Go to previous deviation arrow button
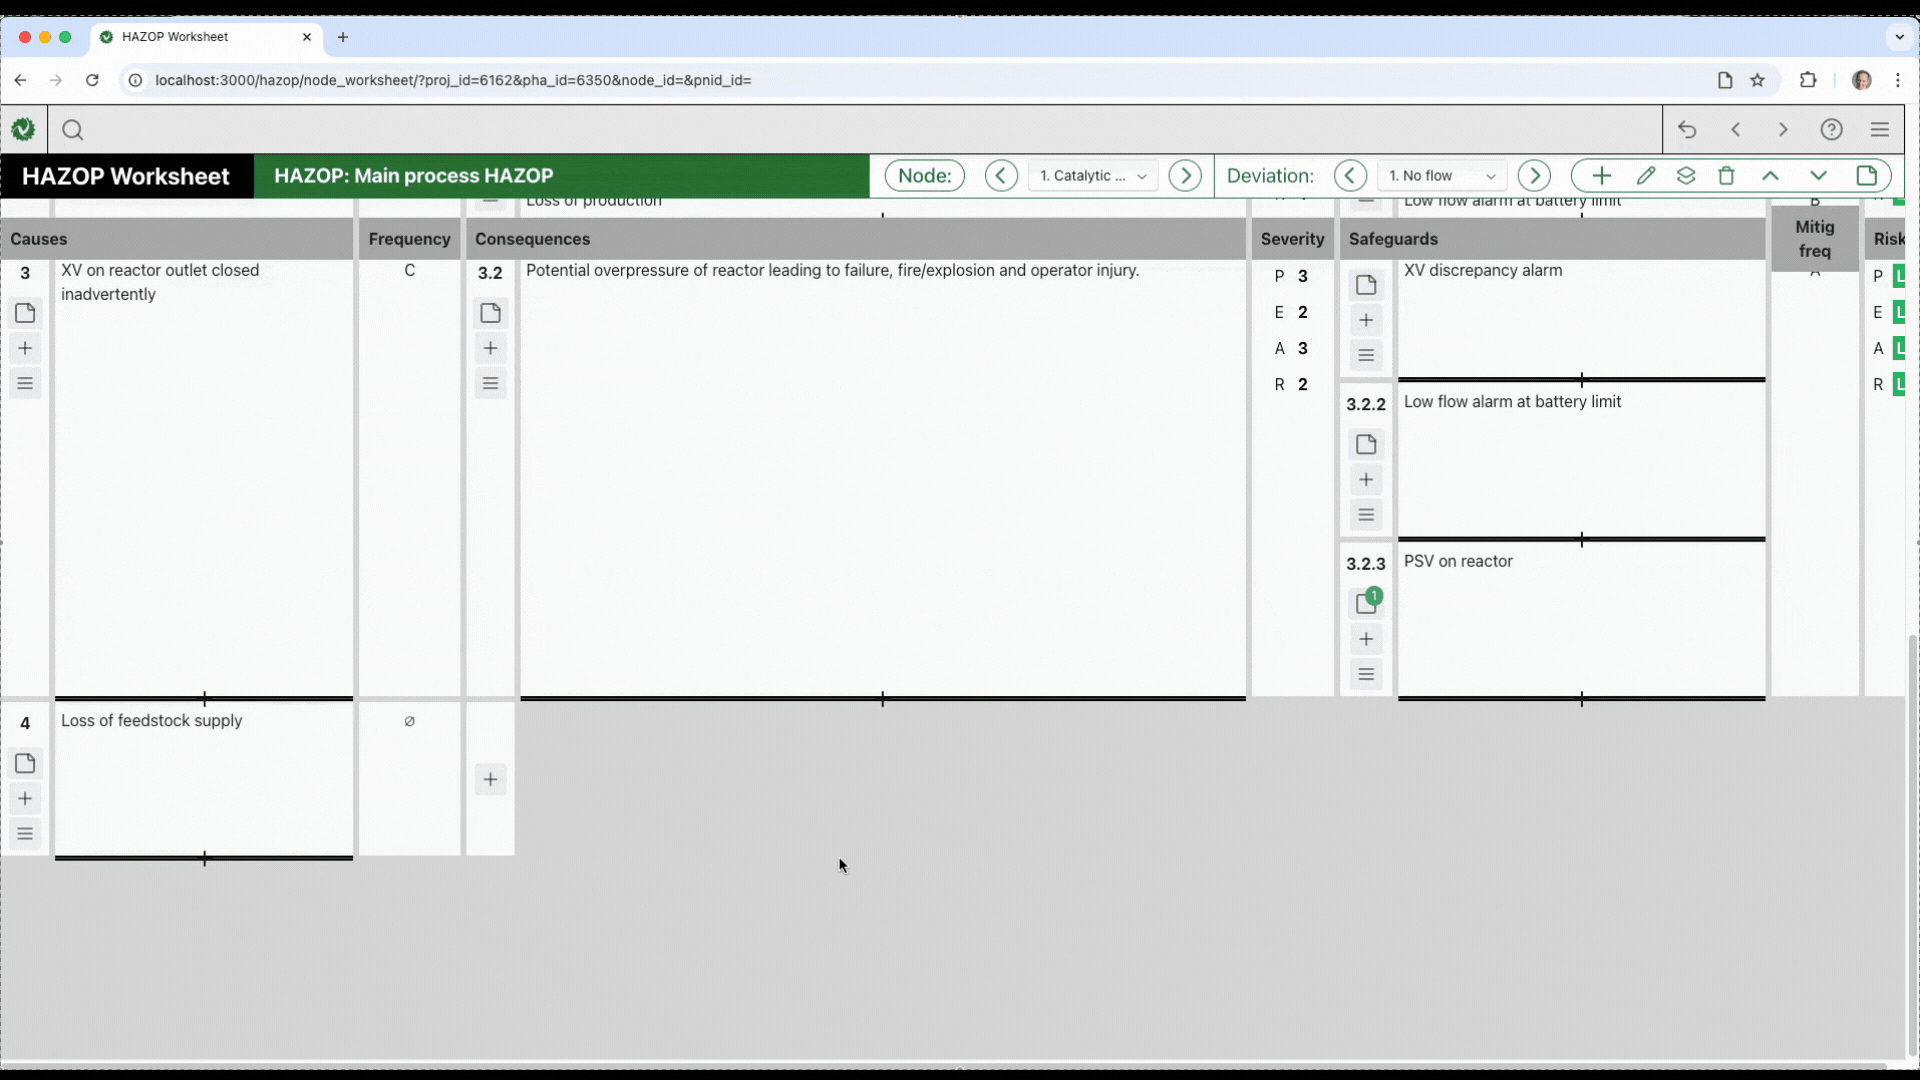This screenshot has width=1920, height=1080. coord(1350,176)
